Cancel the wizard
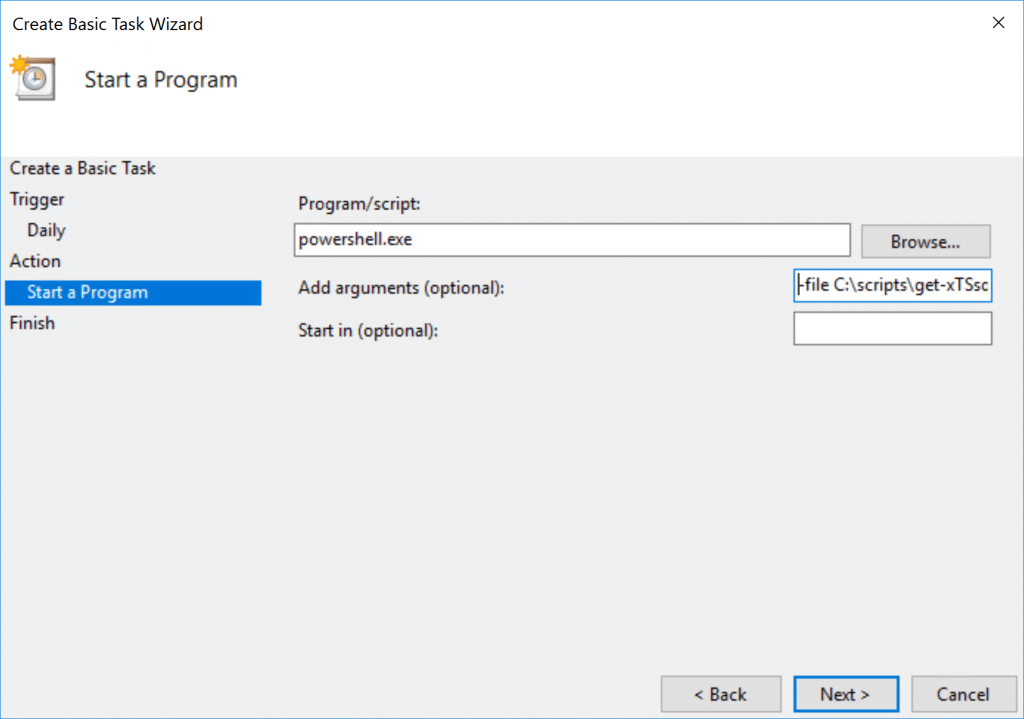The image size is (1024, 719). point(963,693)
